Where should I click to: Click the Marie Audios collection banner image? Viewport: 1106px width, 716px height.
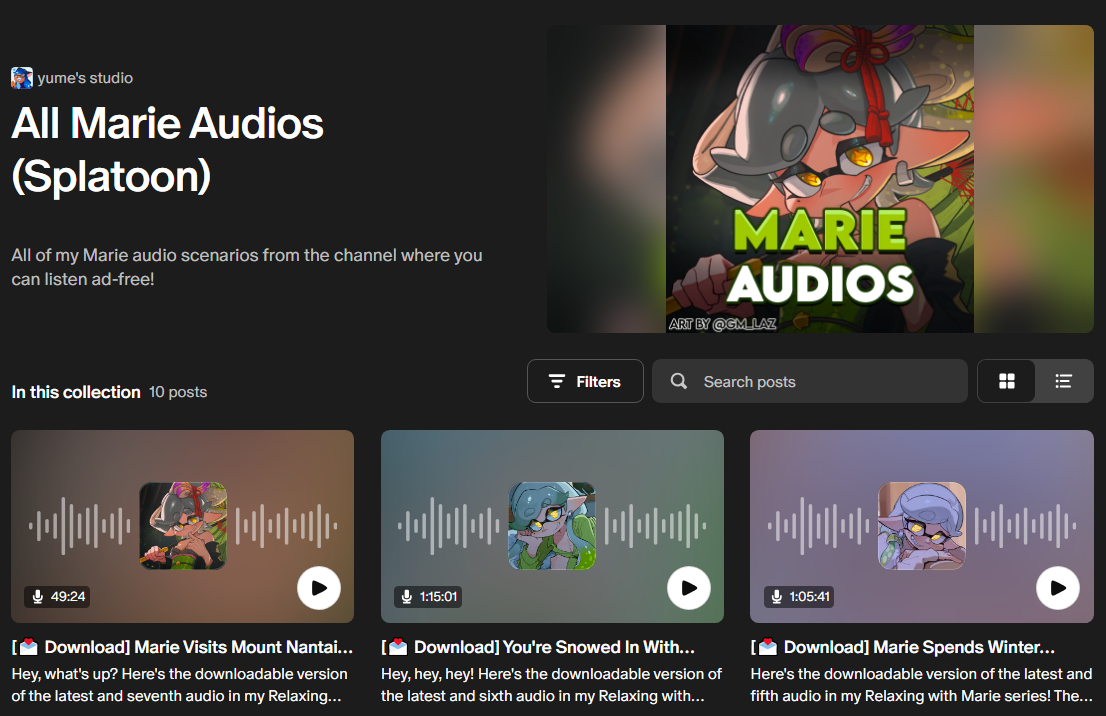tap(820, 179)
